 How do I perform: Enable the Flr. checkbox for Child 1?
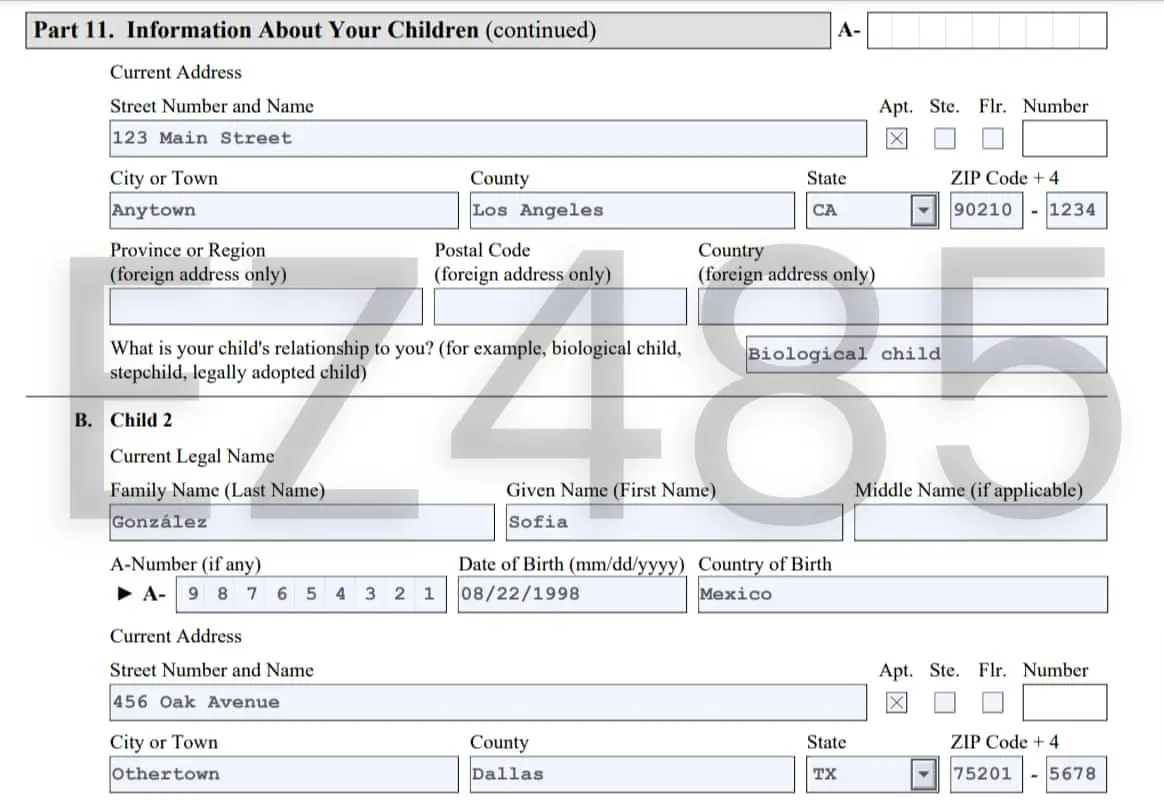pyautogui.click(x=992, y=138)
